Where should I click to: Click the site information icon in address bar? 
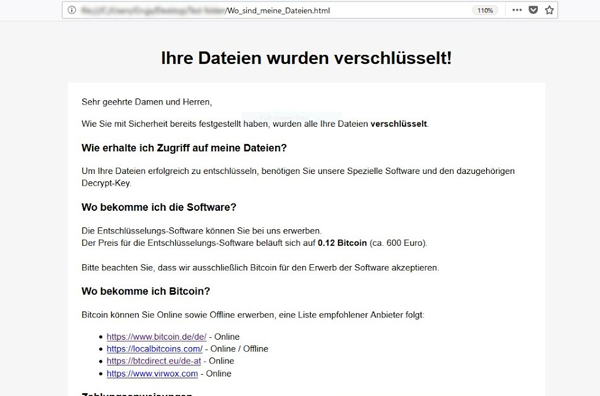pyautogui.click(x=72, y=10)
